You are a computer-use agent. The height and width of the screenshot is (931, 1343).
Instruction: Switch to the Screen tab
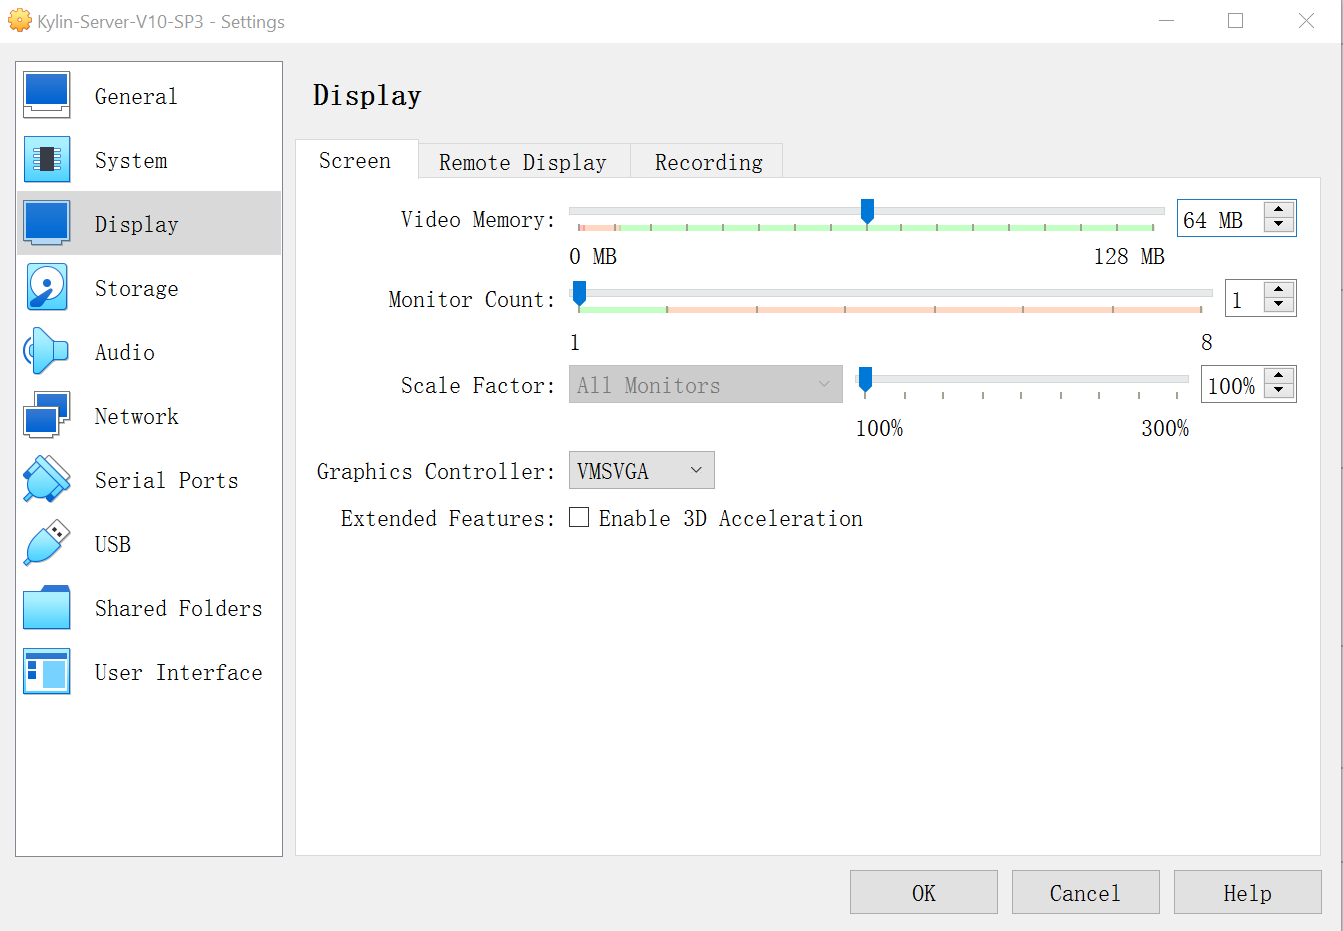tap(356, 160)
